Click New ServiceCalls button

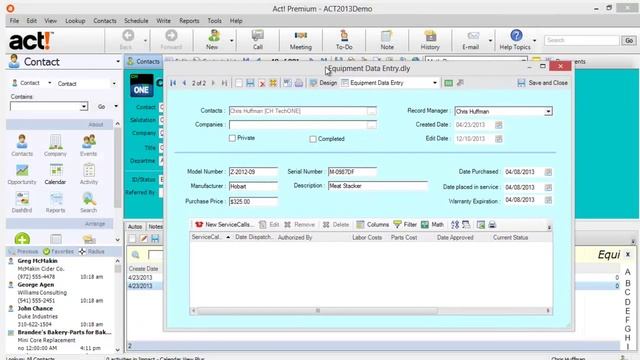click(224, 224)
